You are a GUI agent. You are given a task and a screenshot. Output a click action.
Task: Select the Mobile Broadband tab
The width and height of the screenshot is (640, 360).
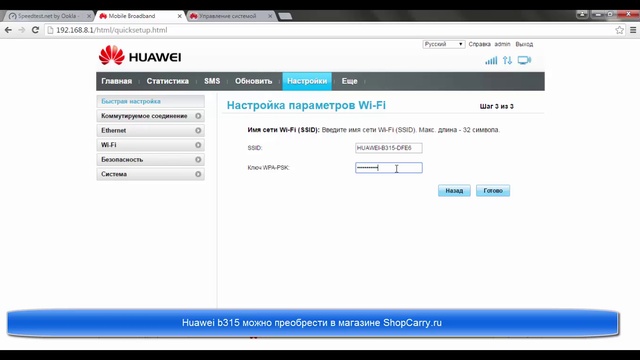[139, 16]
